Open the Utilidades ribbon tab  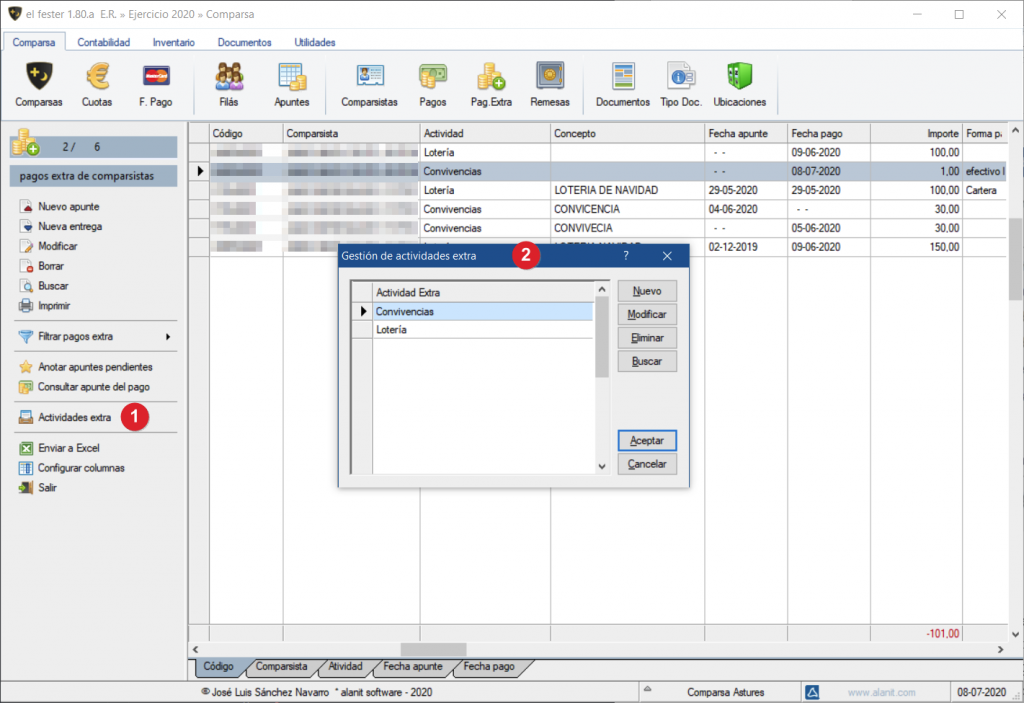315,43
